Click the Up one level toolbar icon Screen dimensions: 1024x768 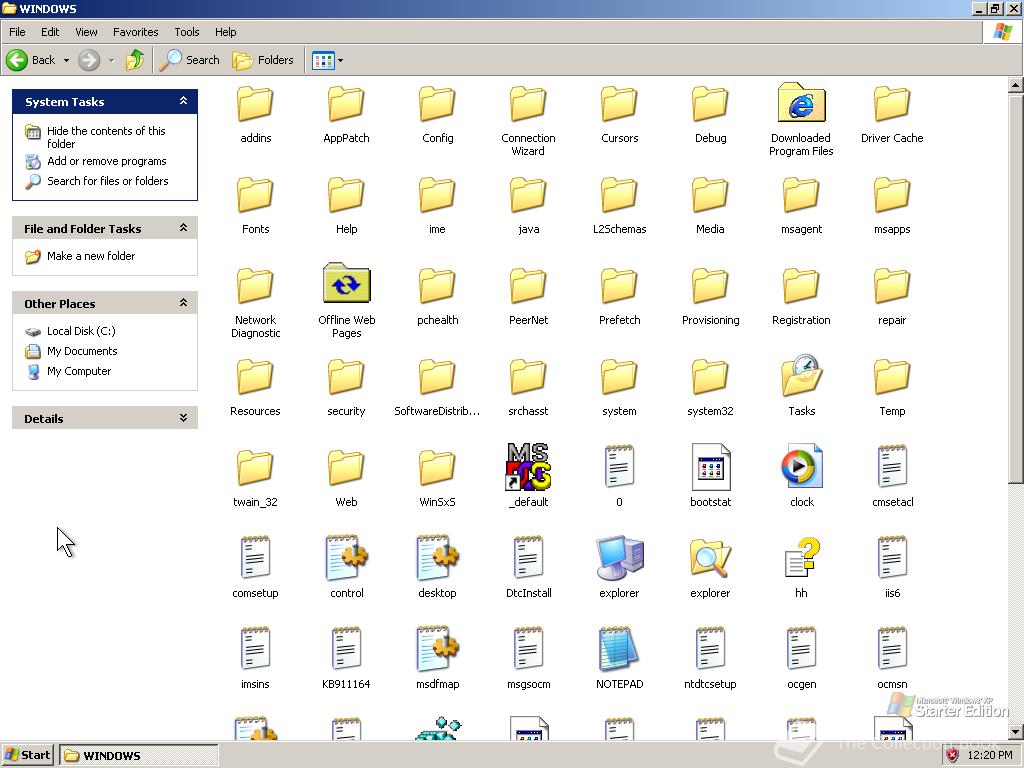click(135, 60)
